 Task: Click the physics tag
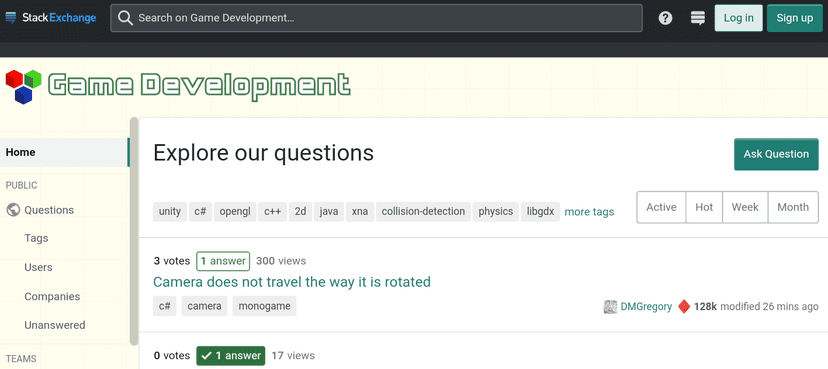[x=496, y=212]
